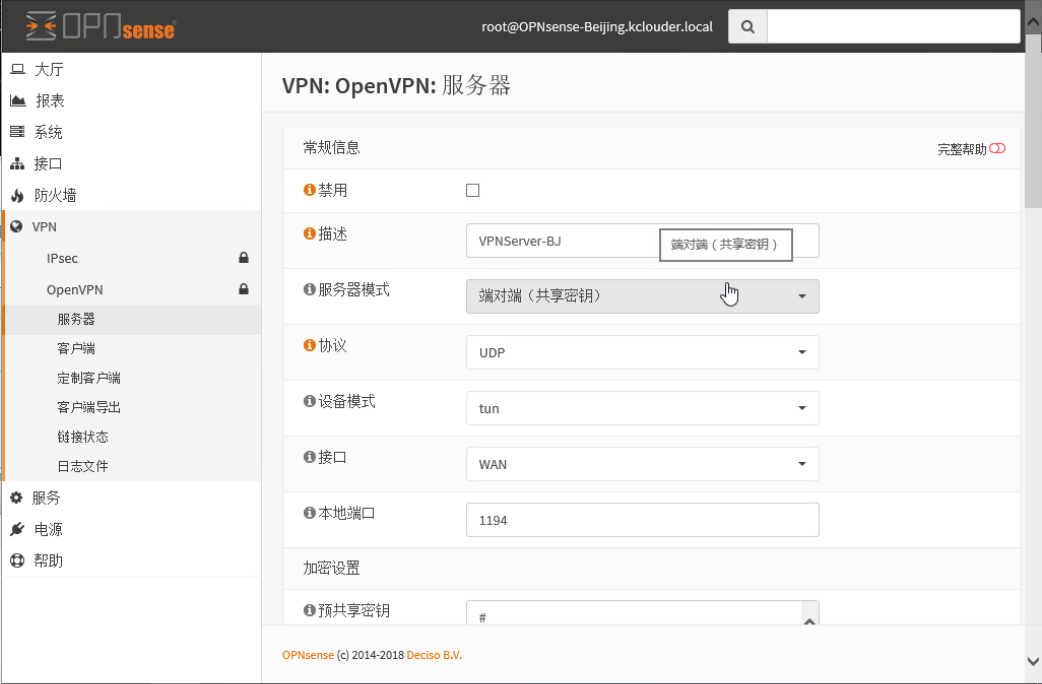The image size is (1042, 684).
Task: Show help info icon for 禁用
Action: (x=309, y=190)
